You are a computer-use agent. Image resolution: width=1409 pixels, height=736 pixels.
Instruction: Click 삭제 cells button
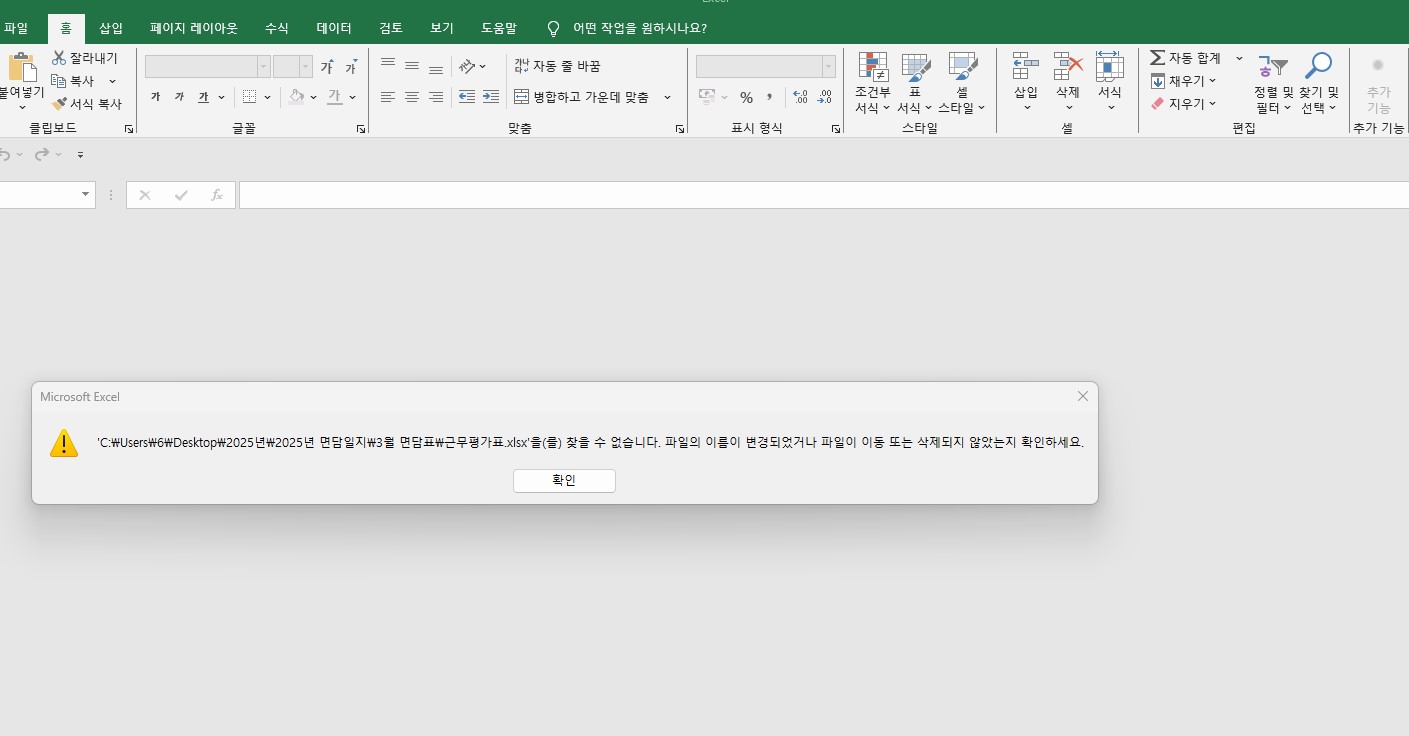(x=1068, y=82)
